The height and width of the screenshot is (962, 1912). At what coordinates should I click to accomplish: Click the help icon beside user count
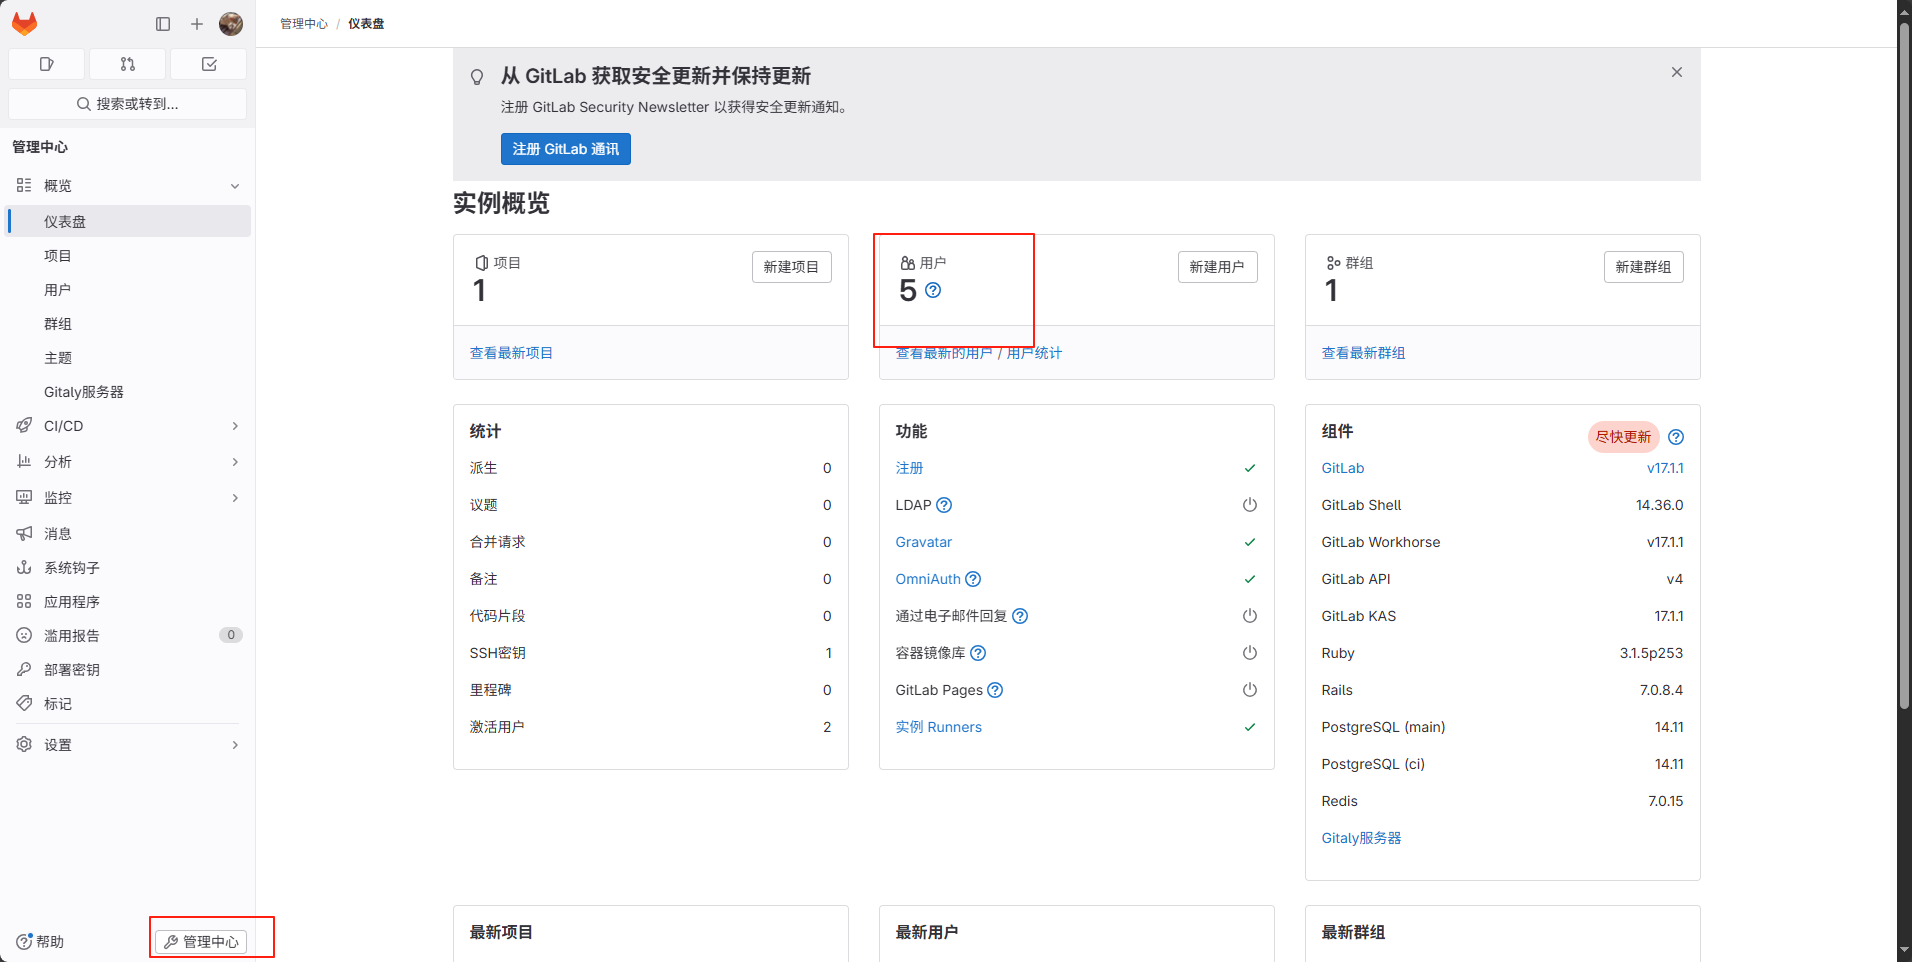tap(933, 290)
